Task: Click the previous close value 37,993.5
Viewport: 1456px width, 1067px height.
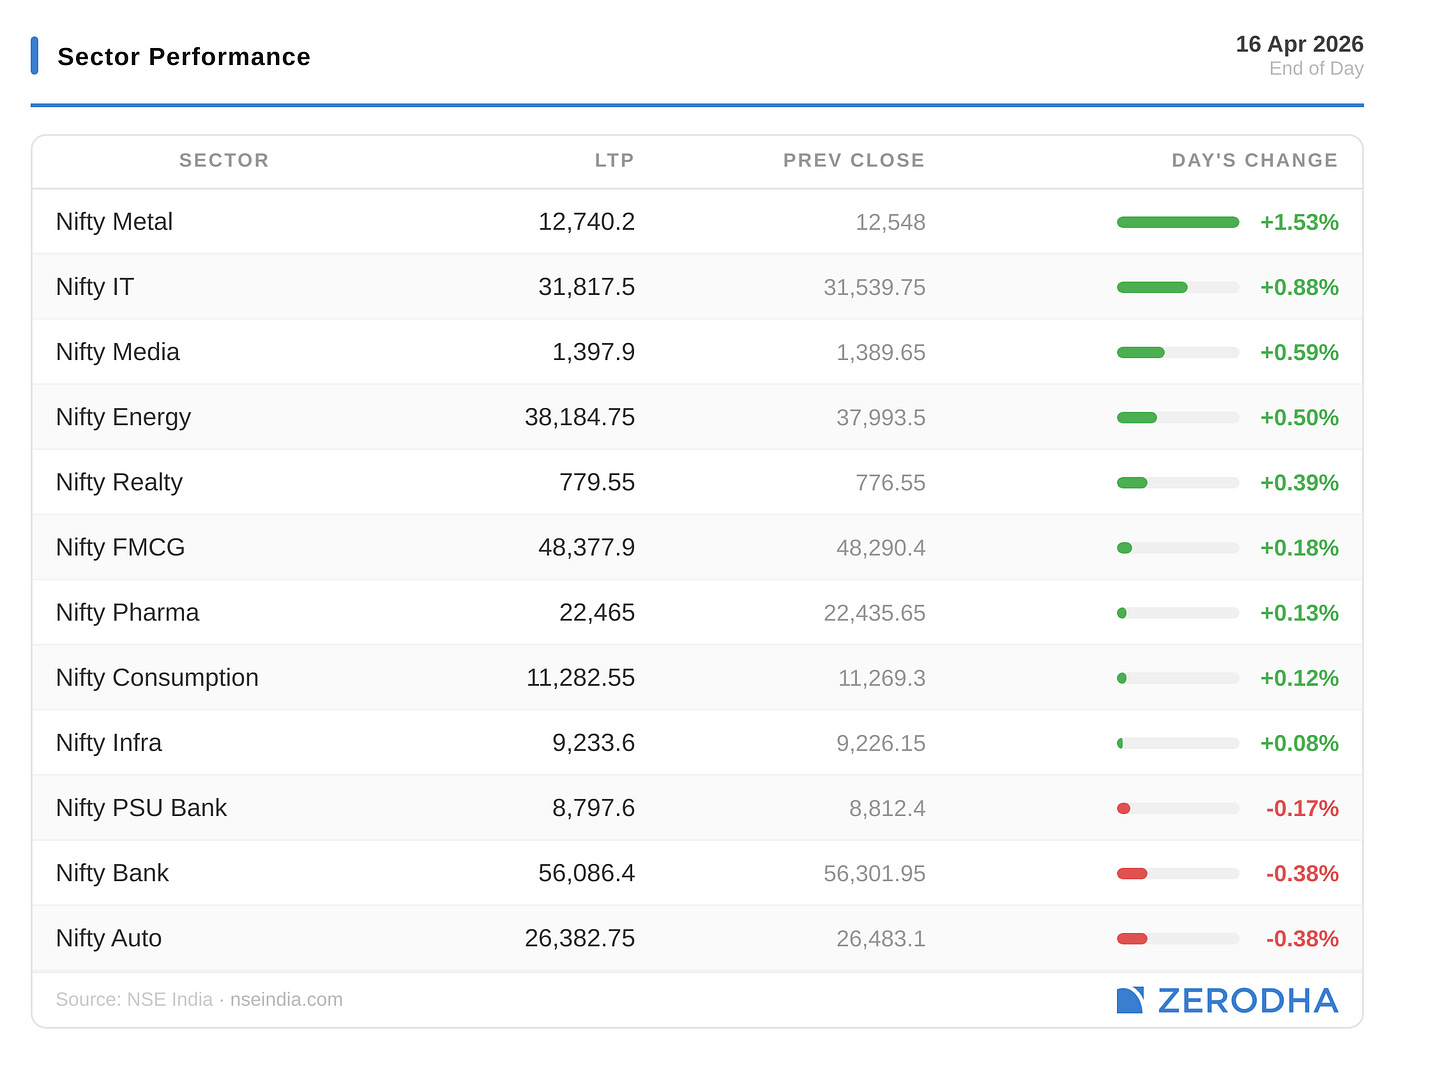Action: coord(881,417)
